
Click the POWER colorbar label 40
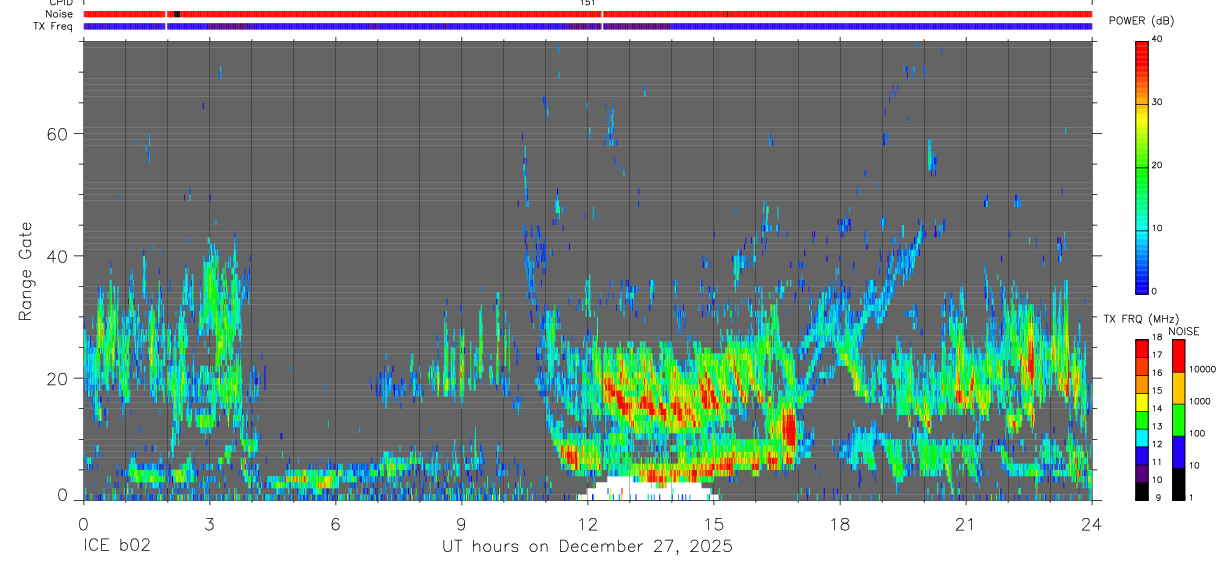pos(1159,39)
